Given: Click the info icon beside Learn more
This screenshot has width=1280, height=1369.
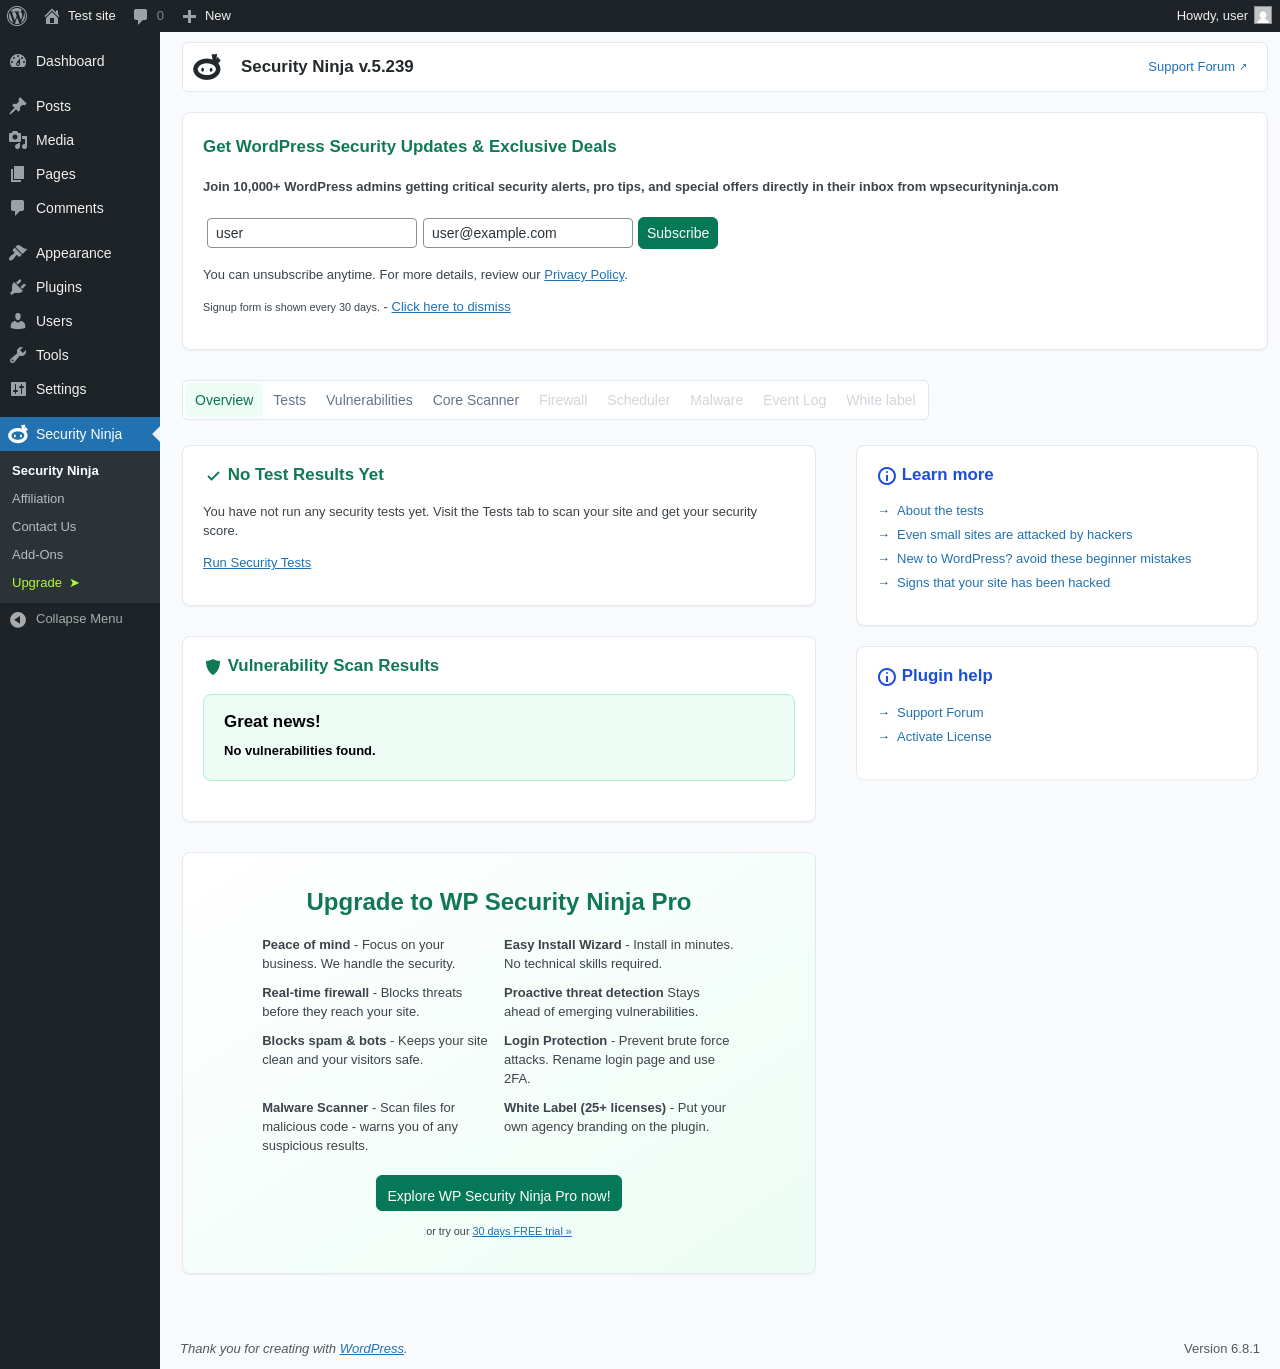Looking at the screenshot, I should tap(887, 476).
